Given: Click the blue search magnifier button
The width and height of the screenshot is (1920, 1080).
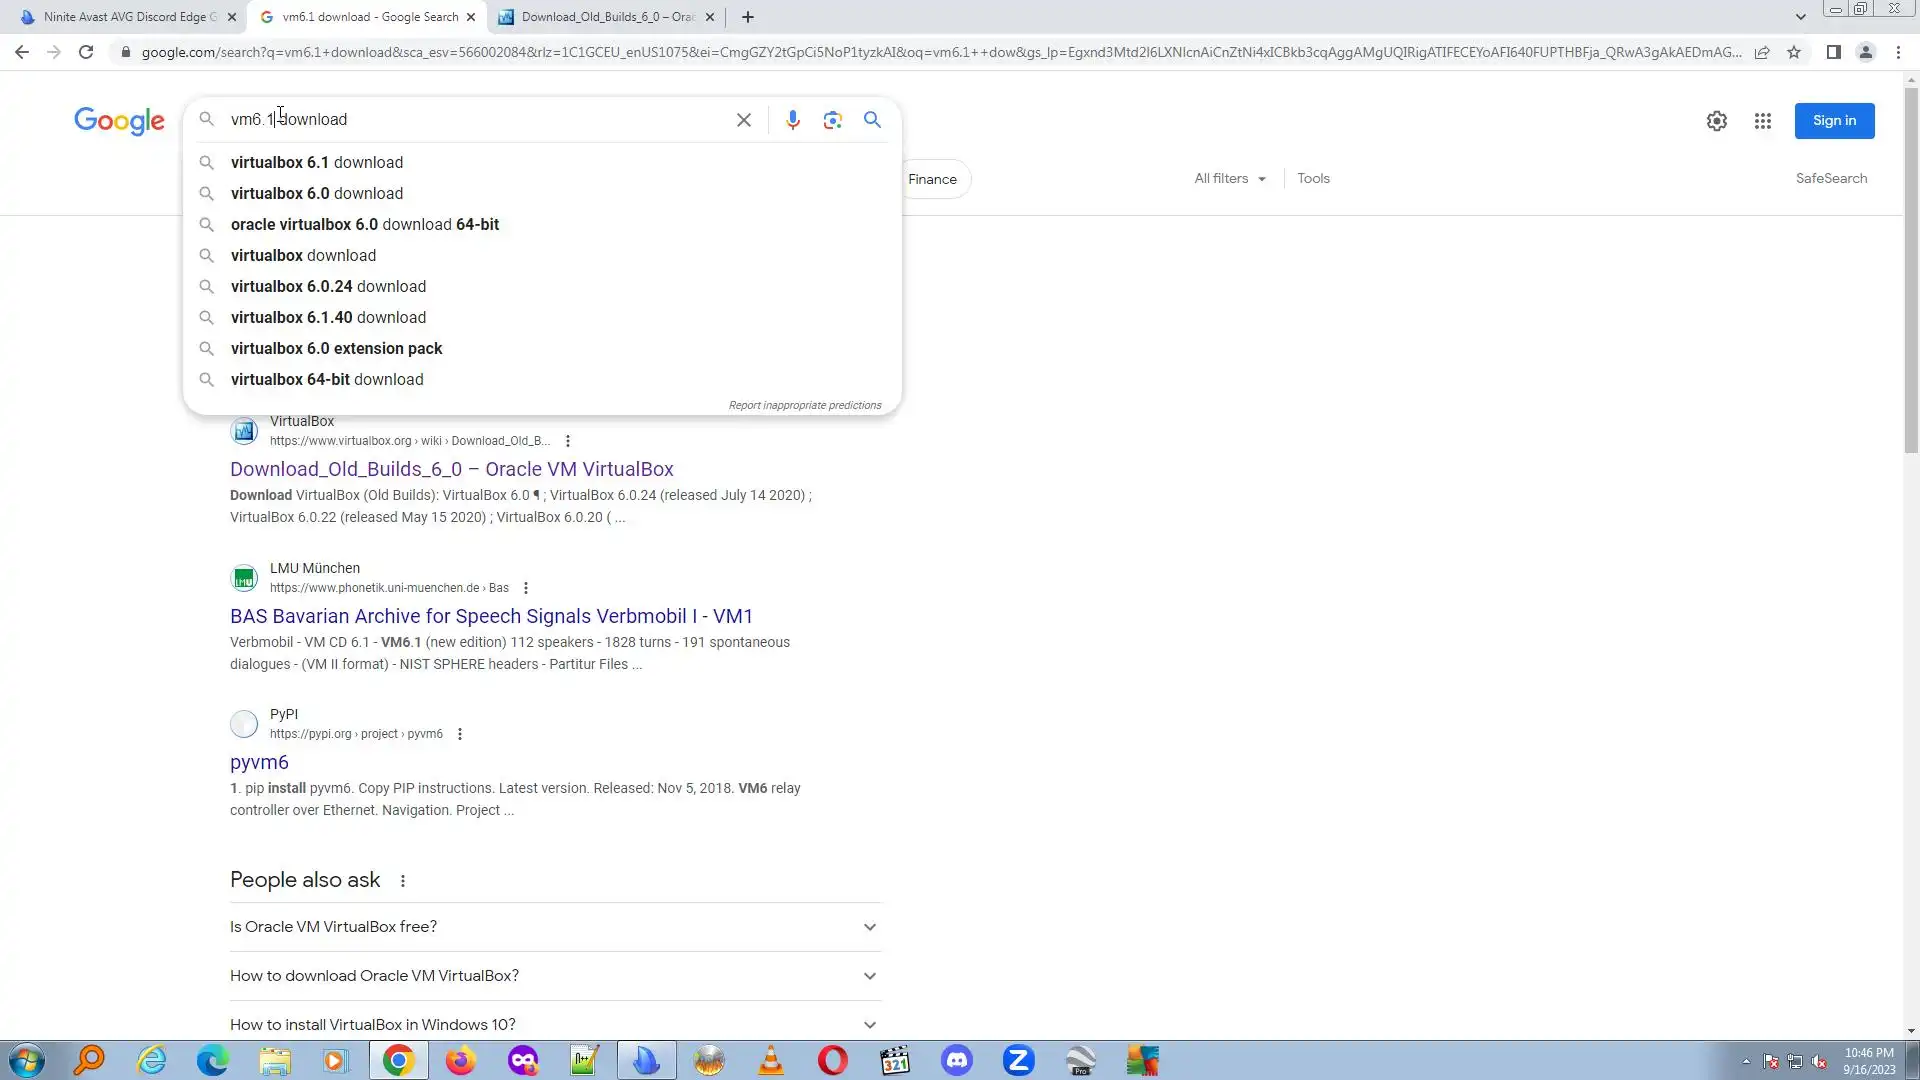Looking at the screenshot, I should pos(872,120).
